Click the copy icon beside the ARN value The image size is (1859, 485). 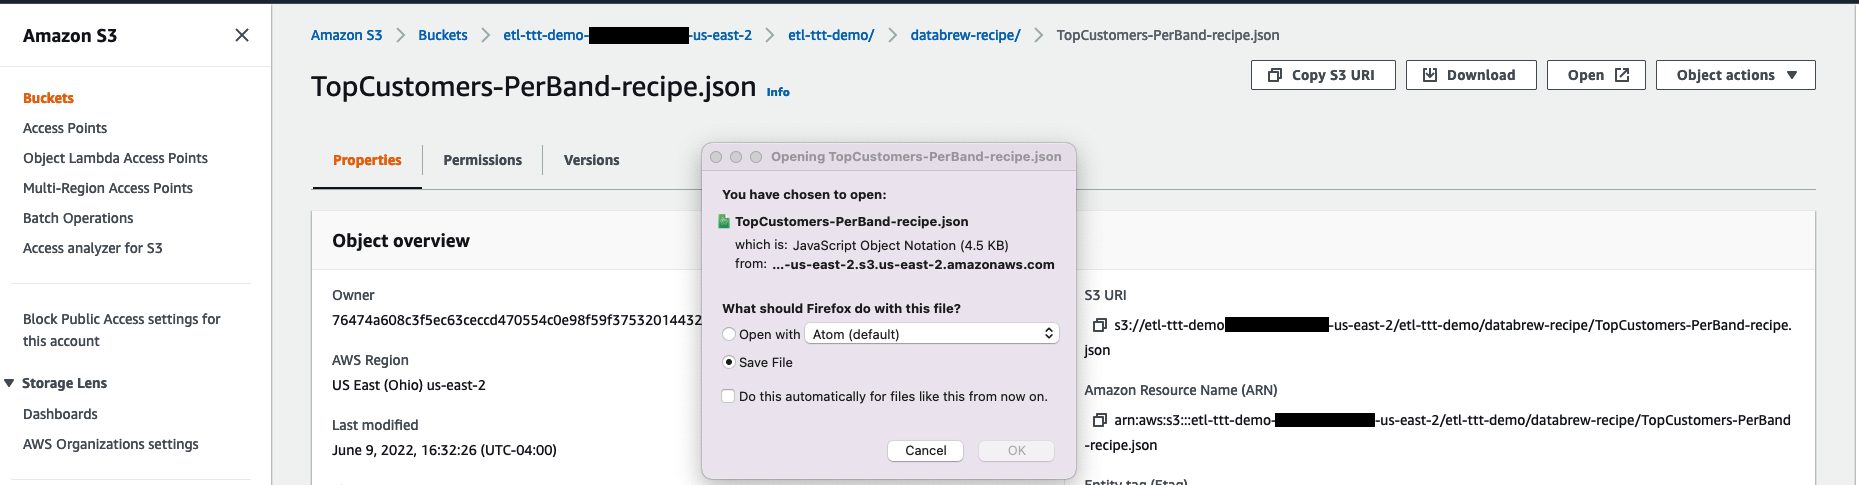pos(1099,420)
